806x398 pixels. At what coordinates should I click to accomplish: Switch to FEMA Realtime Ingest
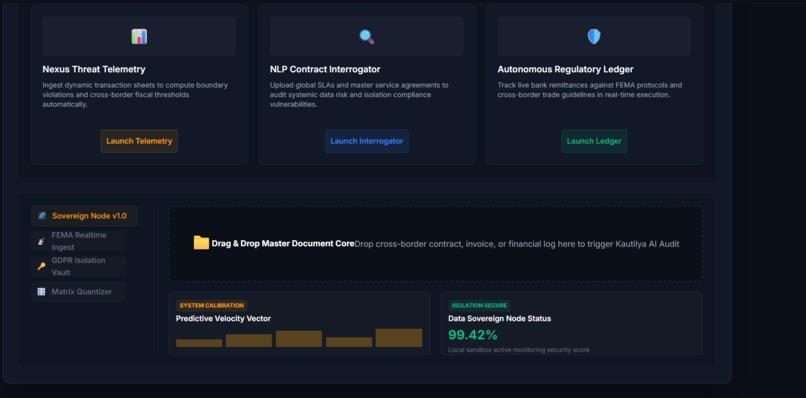tap(79, 241)
